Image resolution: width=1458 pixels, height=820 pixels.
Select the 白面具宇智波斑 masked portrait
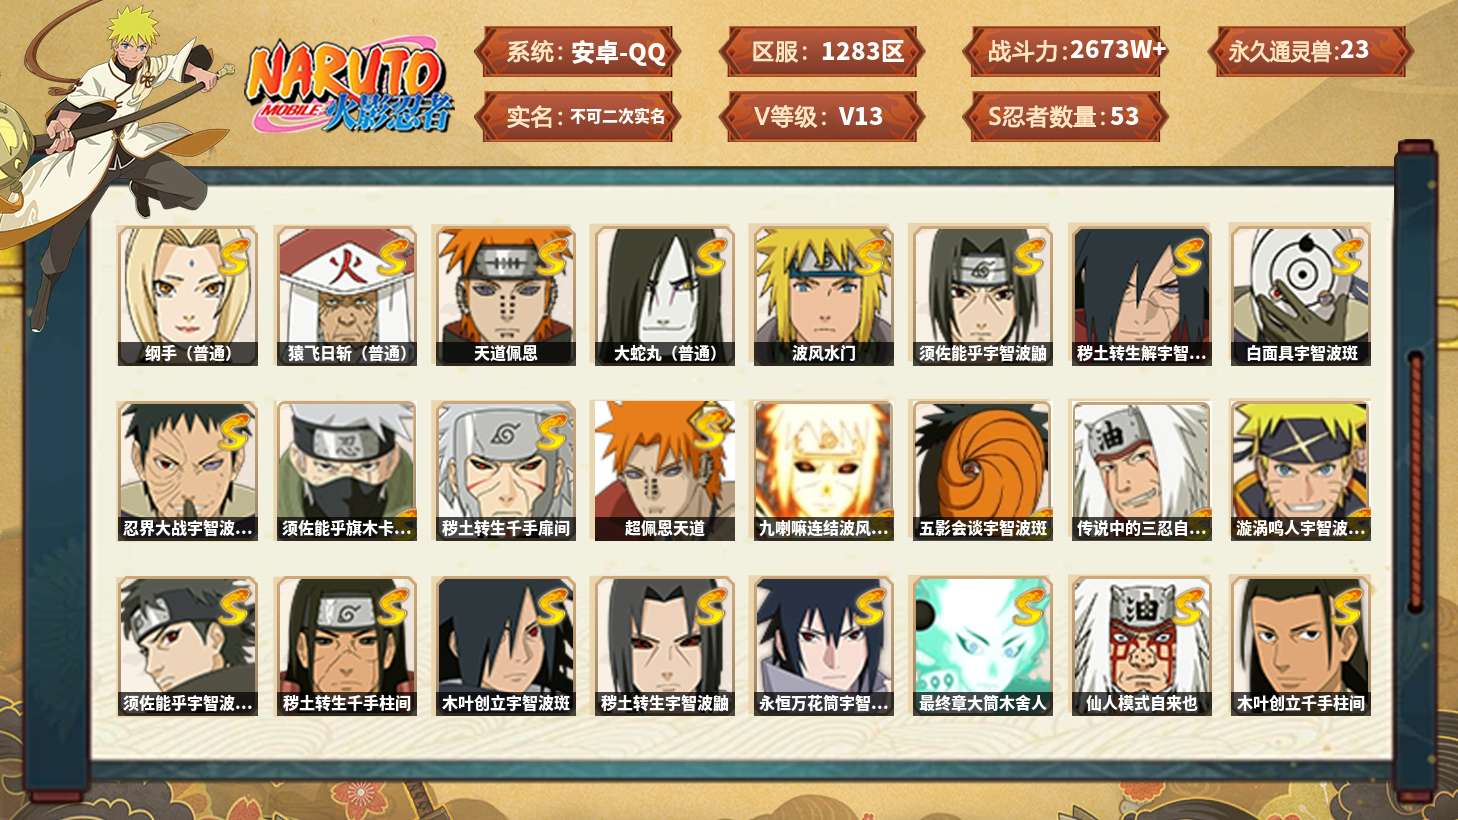tap(1300, 295)
